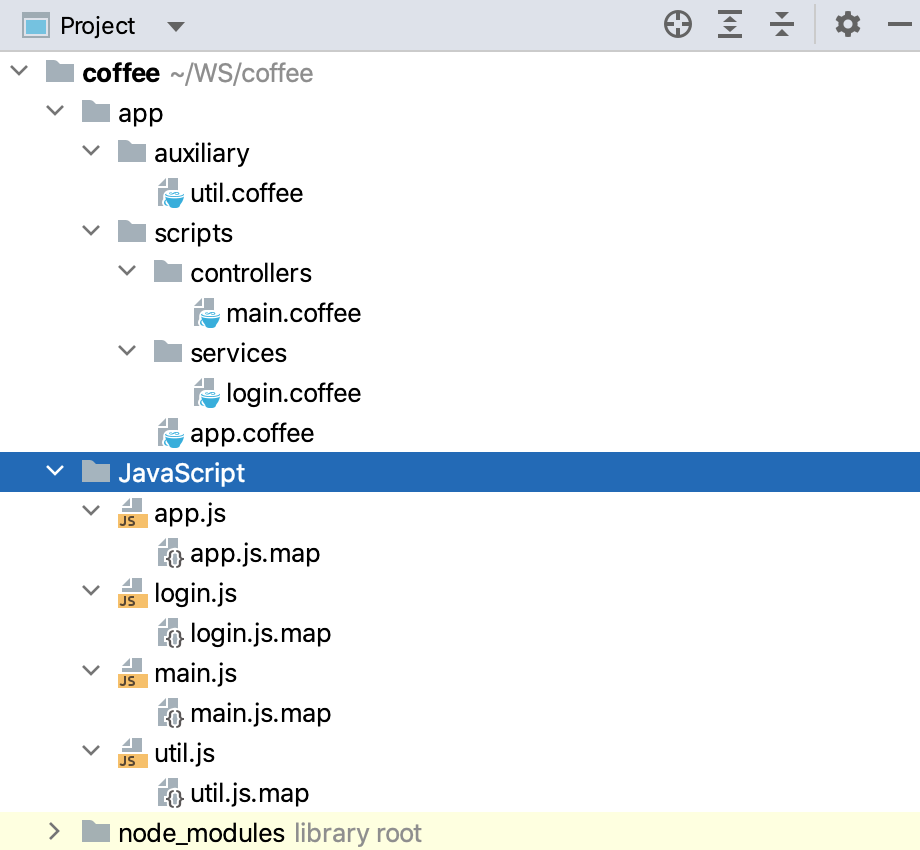Click the JavaScript icon beside app.js
The height and width of the screenshot is (850, 920).
pyautogui.click(x=130, y=513)
